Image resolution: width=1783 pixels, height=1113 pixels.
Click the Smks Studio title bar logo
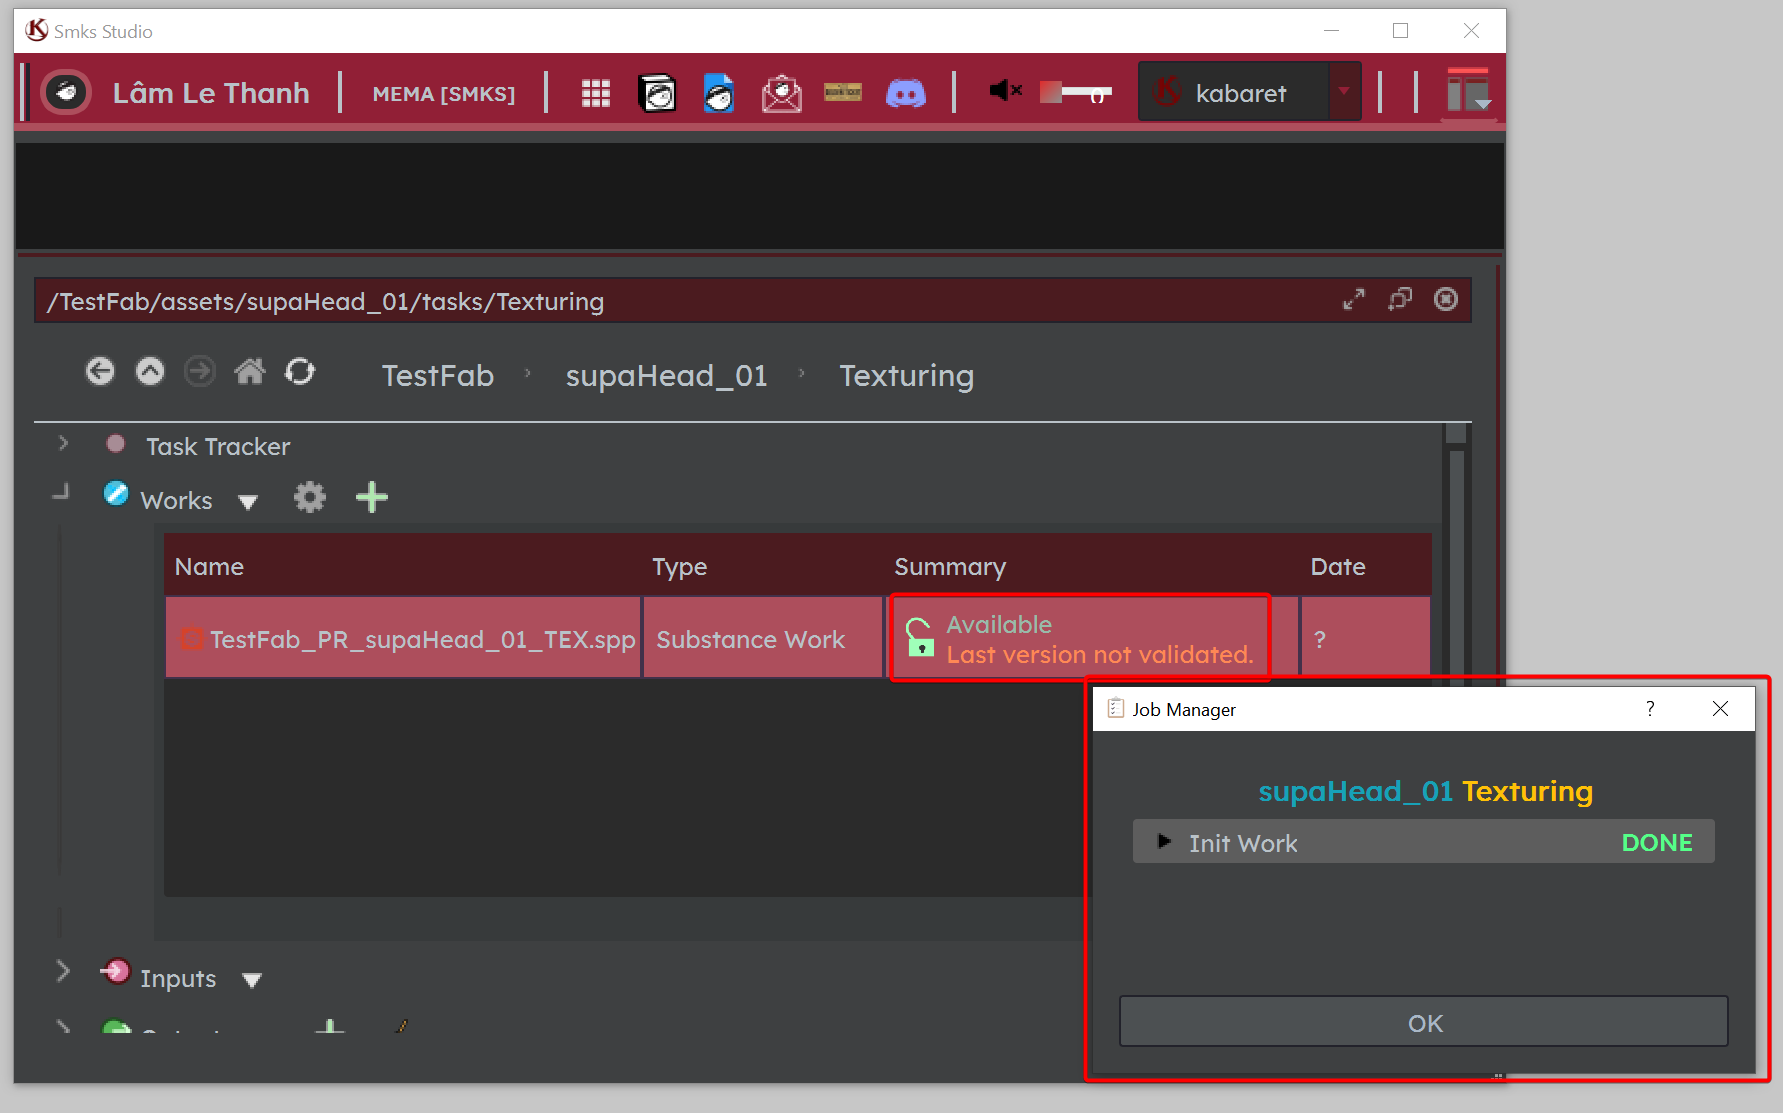point(37,31)
